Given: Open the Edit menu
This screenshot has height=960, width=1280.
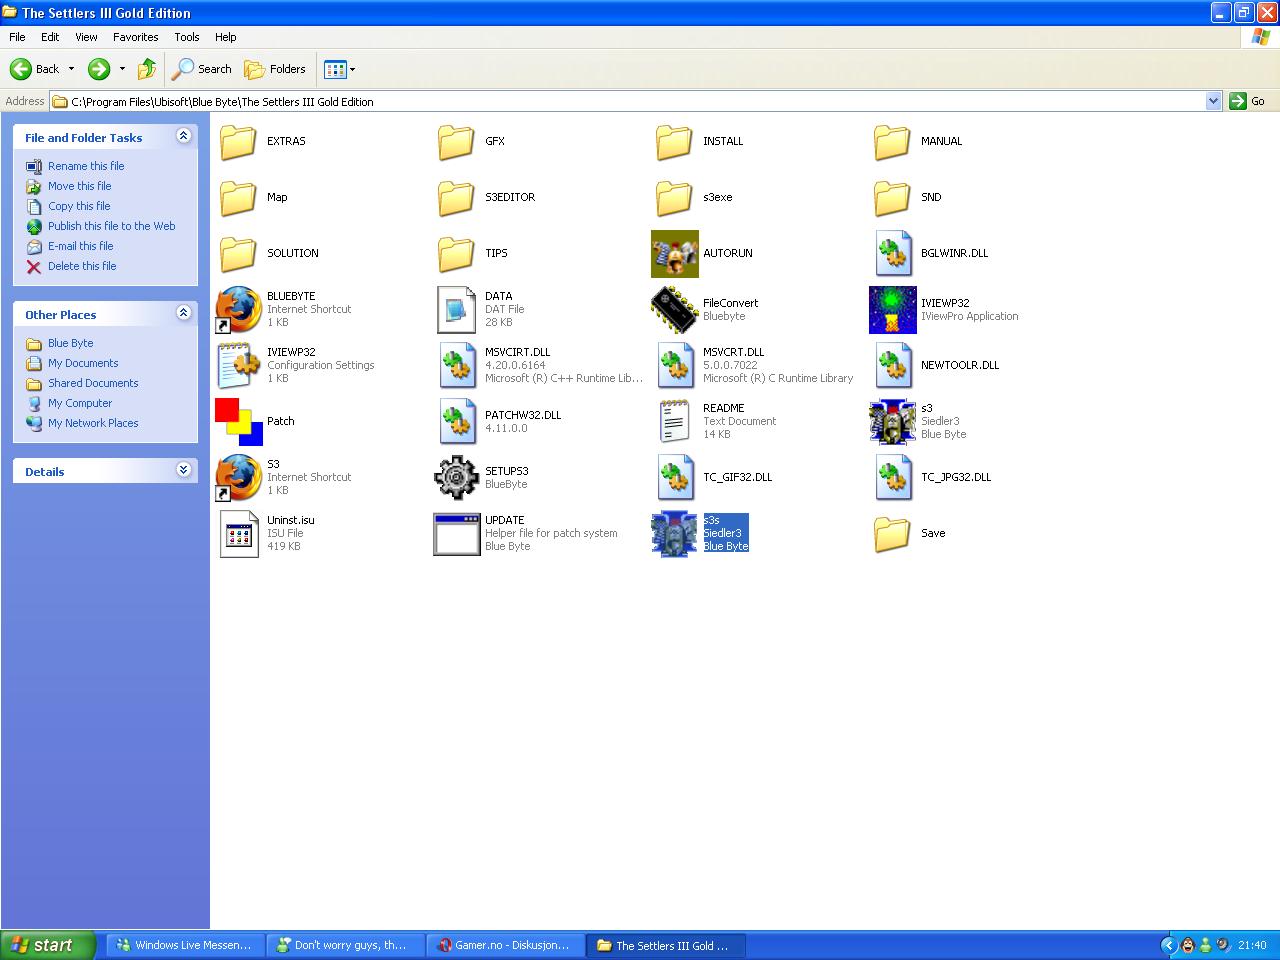Looking at the screenshot, I should coord(50,37).
